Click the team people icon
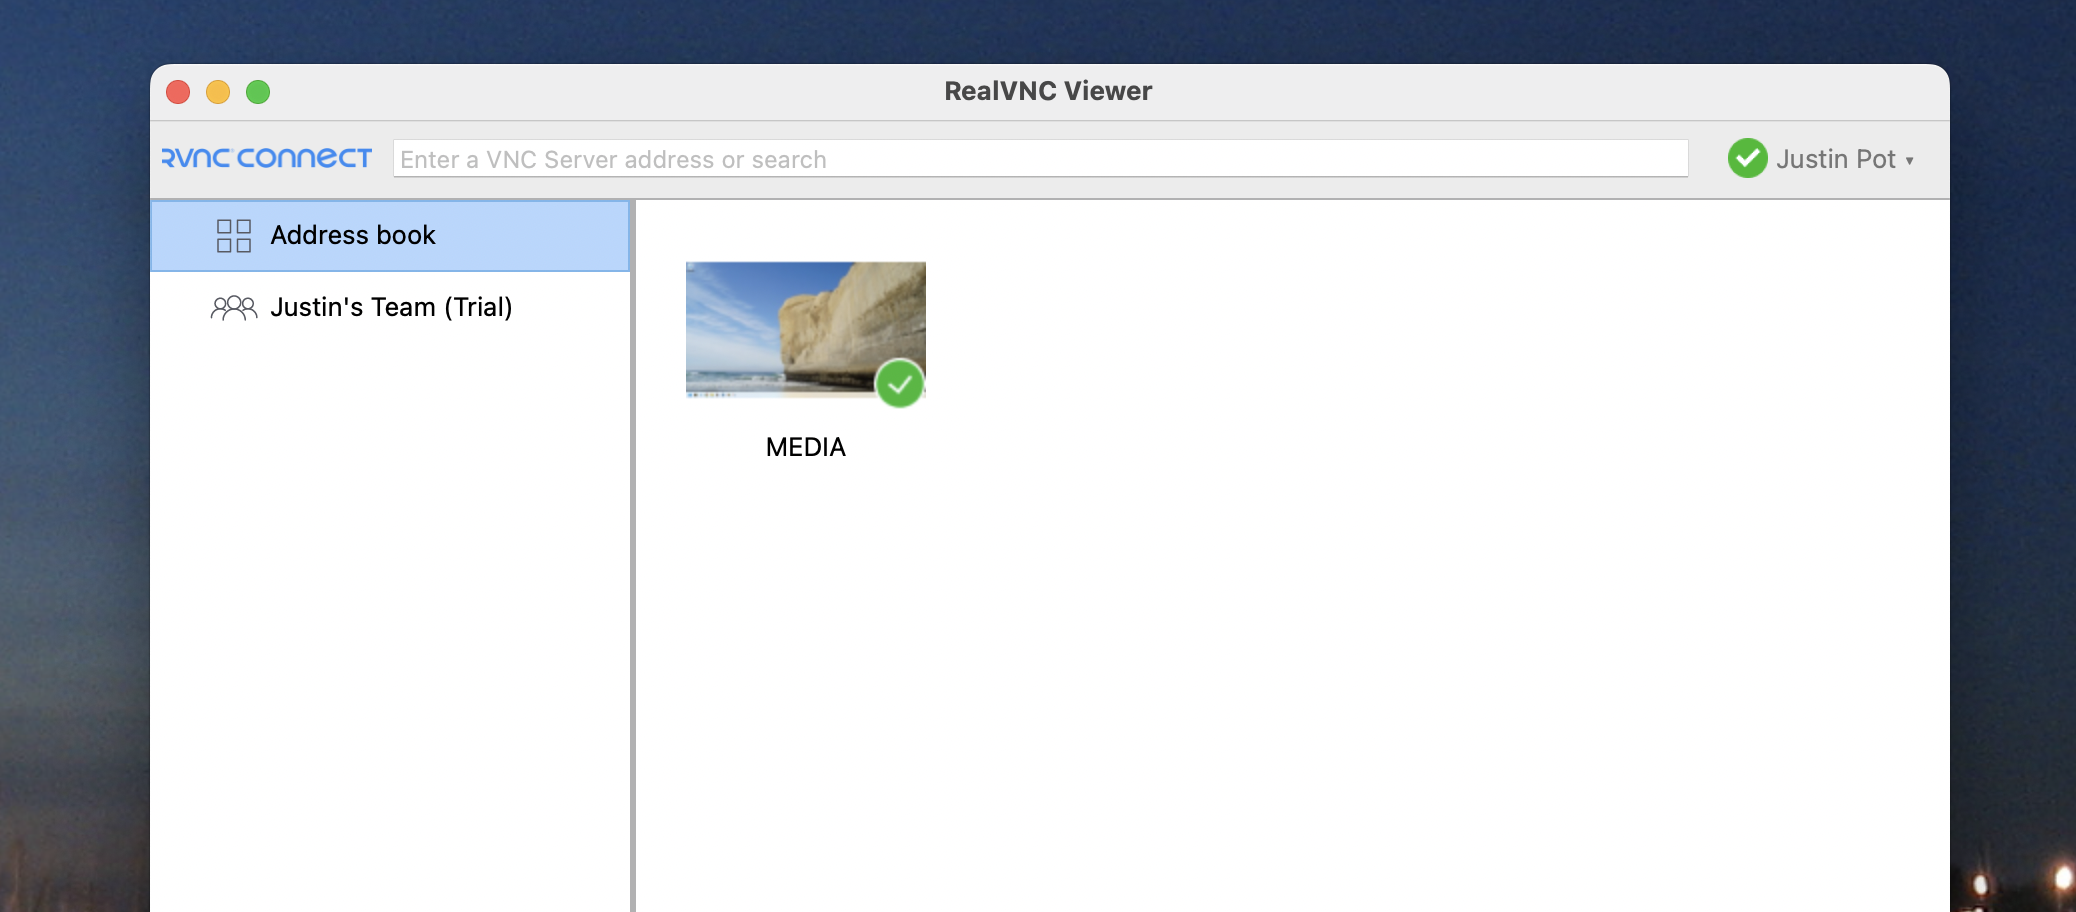Image resolution: width=2076 pixels, height=912 pixels. [234, 308]
